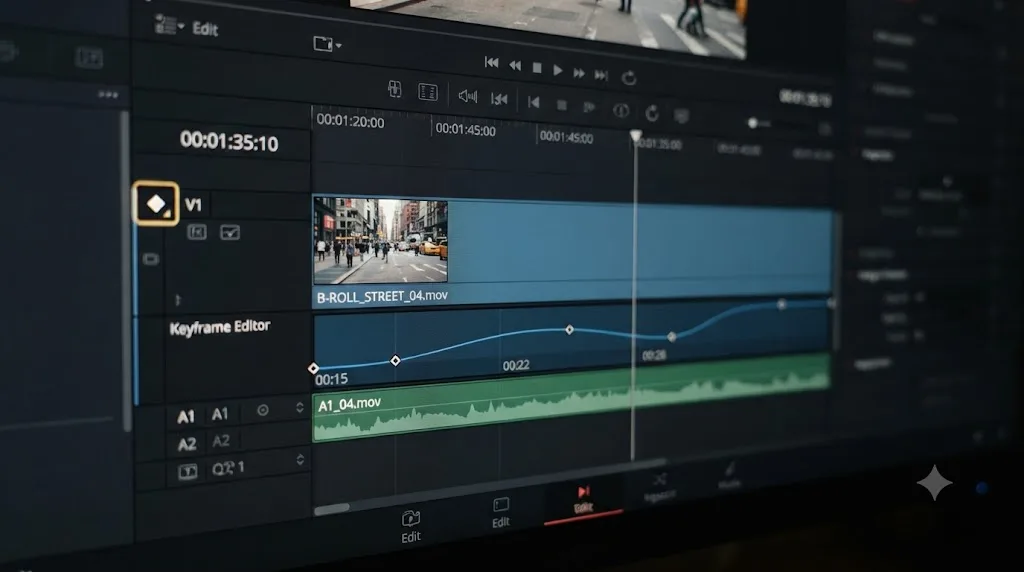Toggle the circle record icon on the A1 track

pos(263,410)
